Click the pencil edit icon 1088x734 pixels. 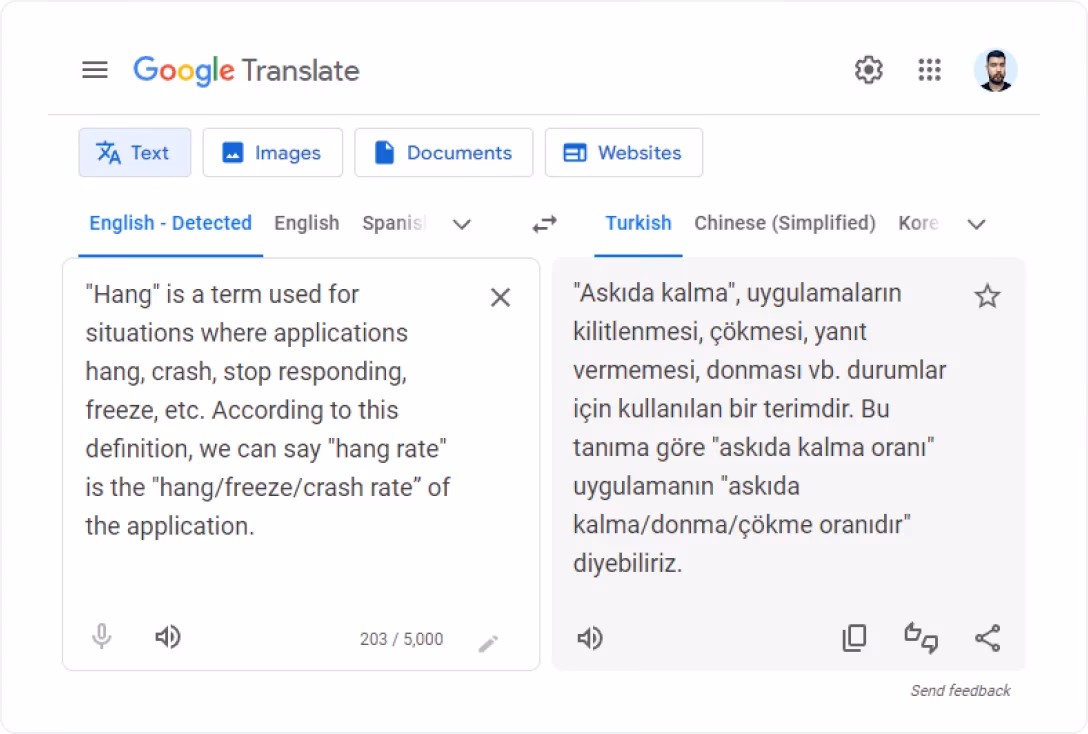[488, 643]
